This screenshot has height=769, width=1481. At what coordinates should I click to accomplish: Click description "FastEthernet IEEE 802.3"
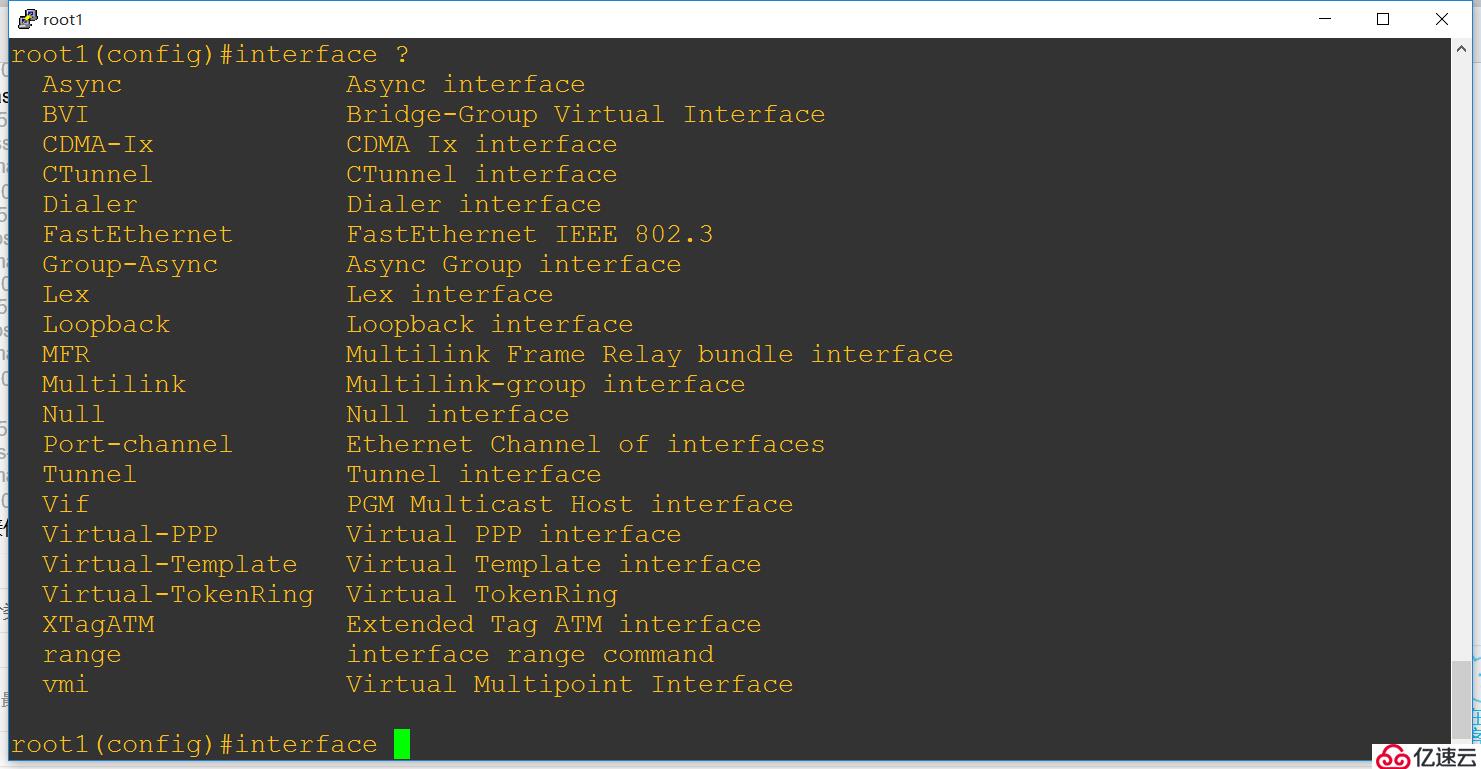(530, 235)
